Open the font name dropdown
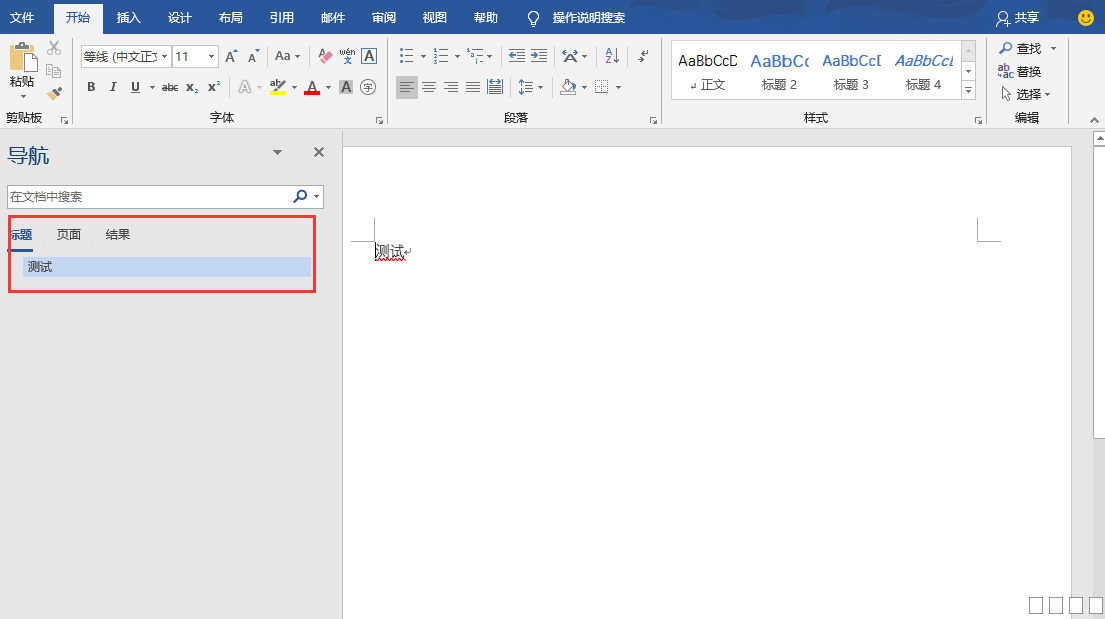The image size is (1105, 619). click(164, 57)
